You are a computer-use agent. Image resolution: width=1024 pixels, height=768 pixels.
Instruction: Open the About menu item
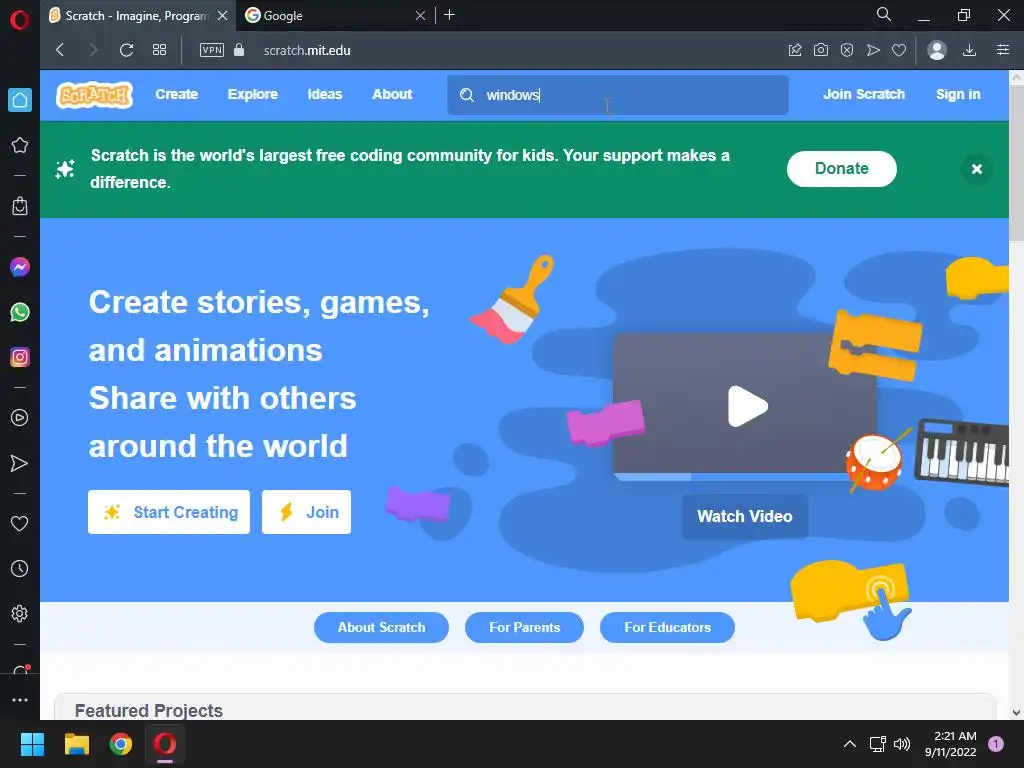click(x=392, y=94)
